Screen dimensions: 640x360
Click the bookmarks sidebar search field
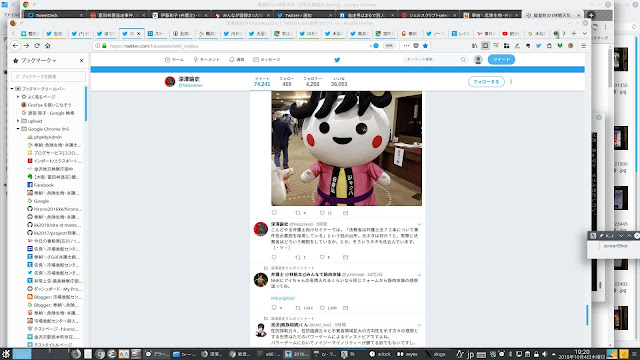pyautogui.click(x=49, y=76)
